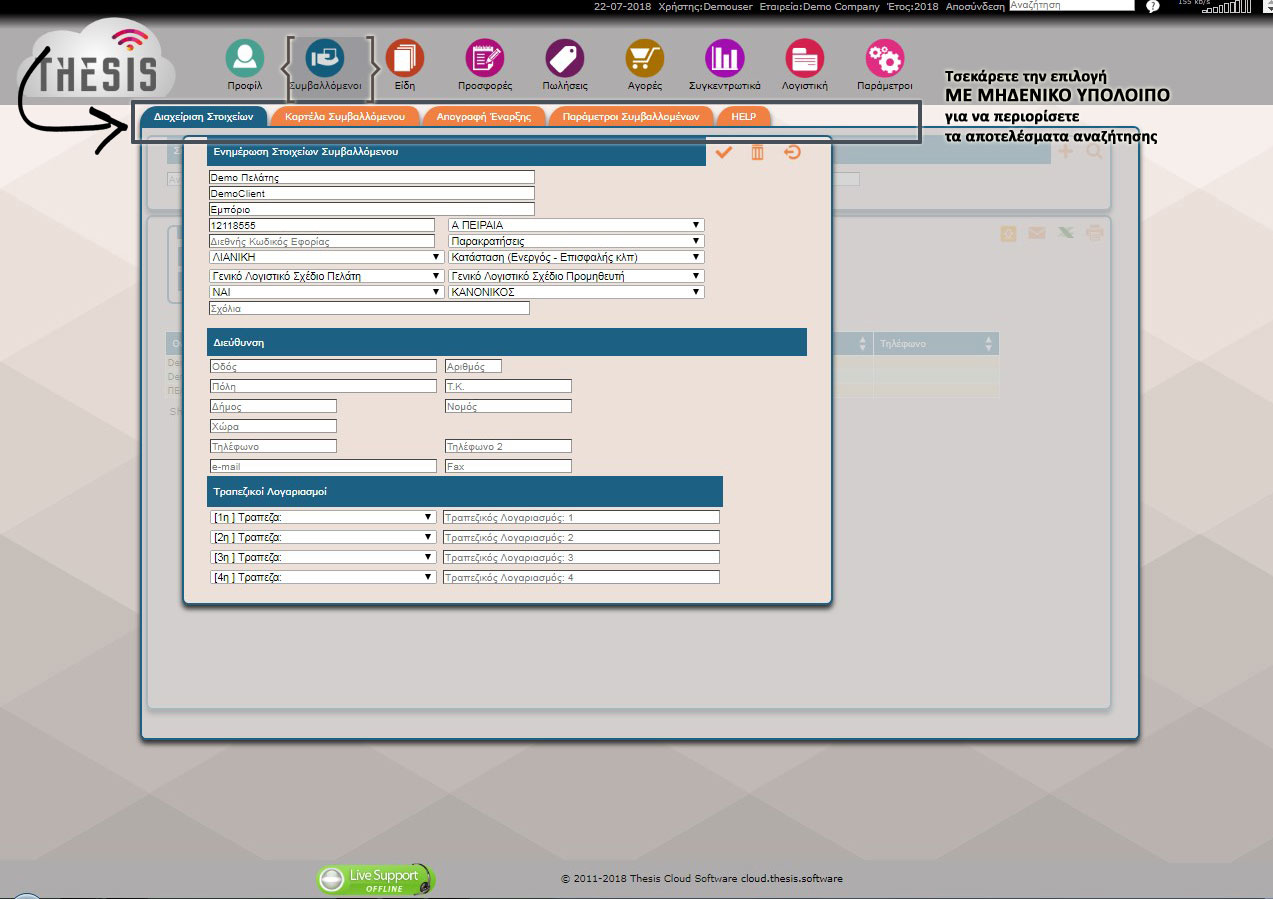Click the trash delete icon in form
Screen dimensions: 1273x900
click(x=758, y=152)
